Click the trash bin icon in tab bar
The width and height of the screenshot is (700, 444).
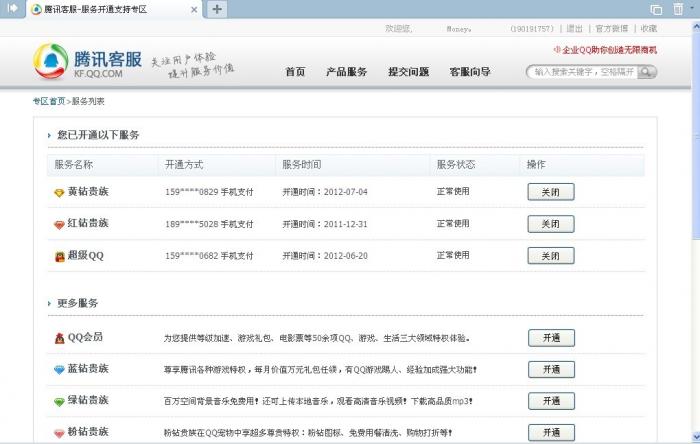click(x=678, y=9)
